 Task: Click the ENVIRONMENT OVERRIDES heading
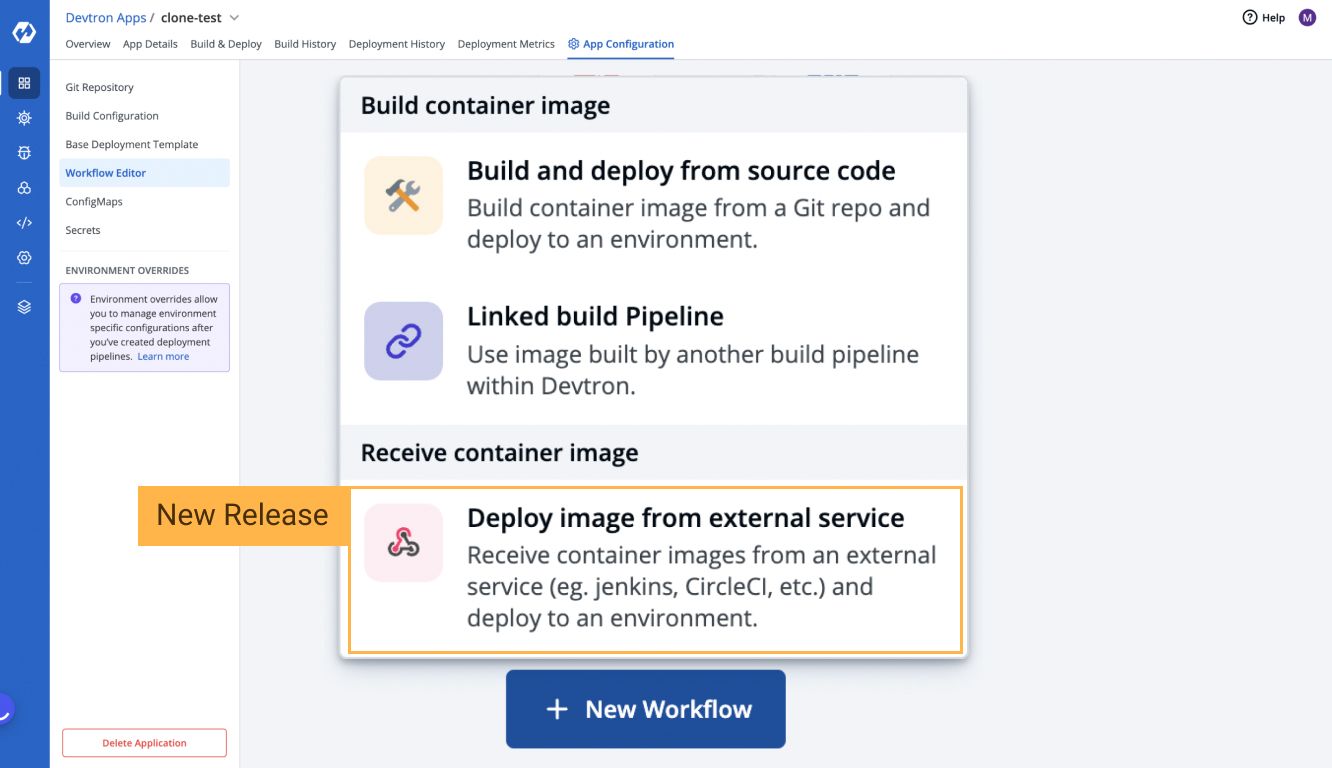[127, 270]
